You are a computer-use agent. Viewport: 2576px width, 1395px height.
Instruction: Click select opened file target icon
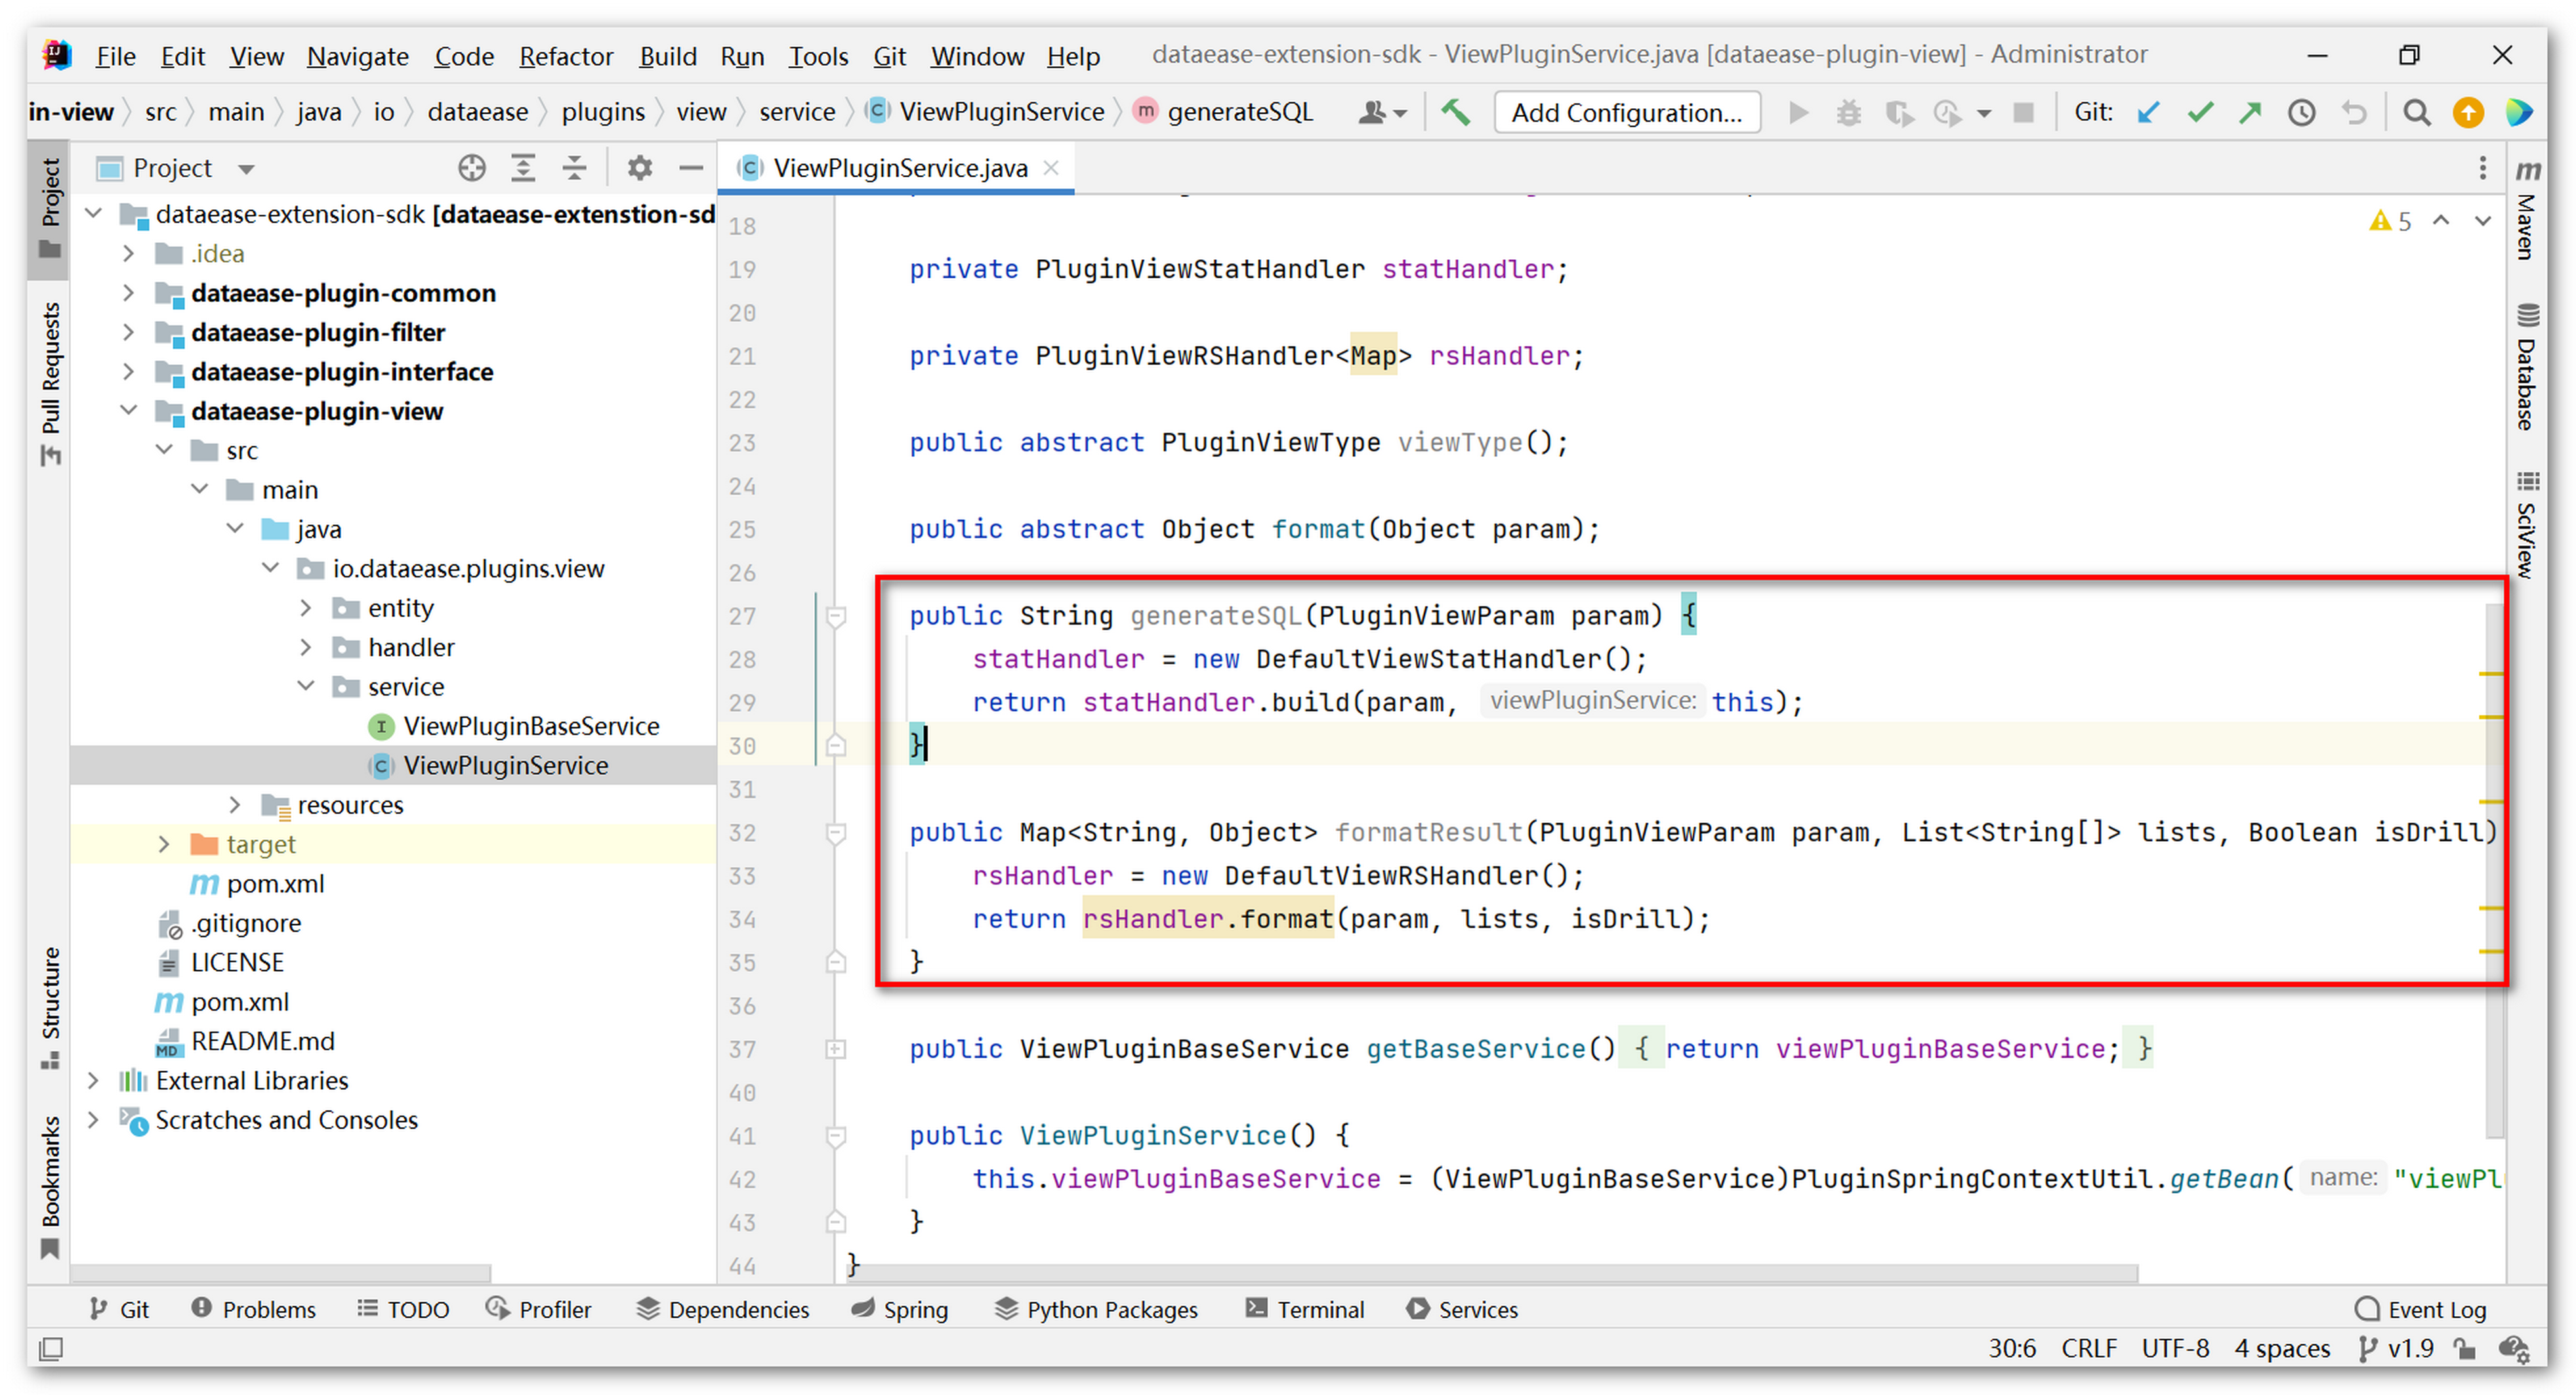click(471, 168)
